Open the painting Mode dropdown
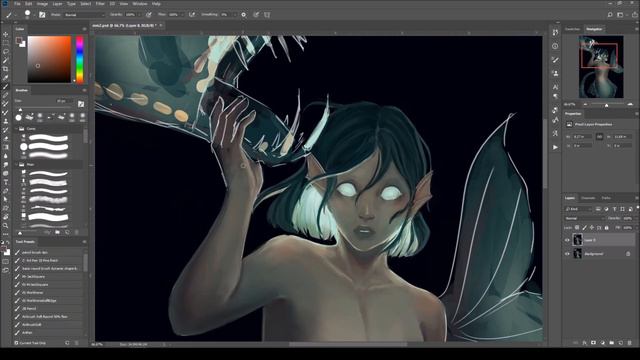640x360 pixels. pyautogui.click(x=84, y=15)
